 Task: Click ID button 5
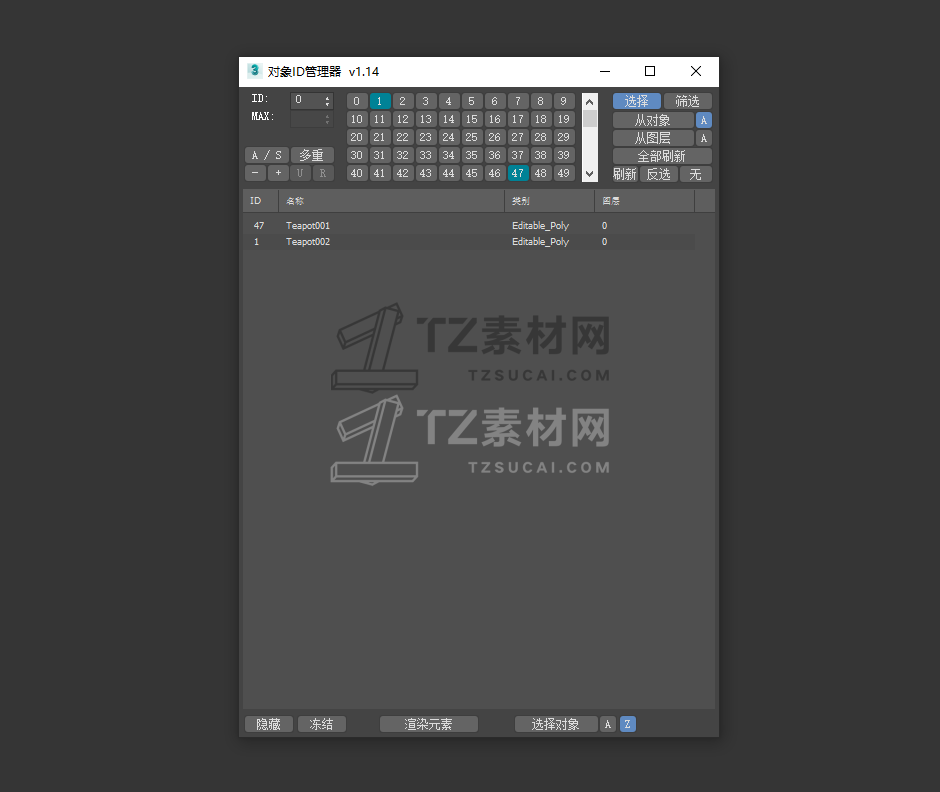click(x=471, y=101)
